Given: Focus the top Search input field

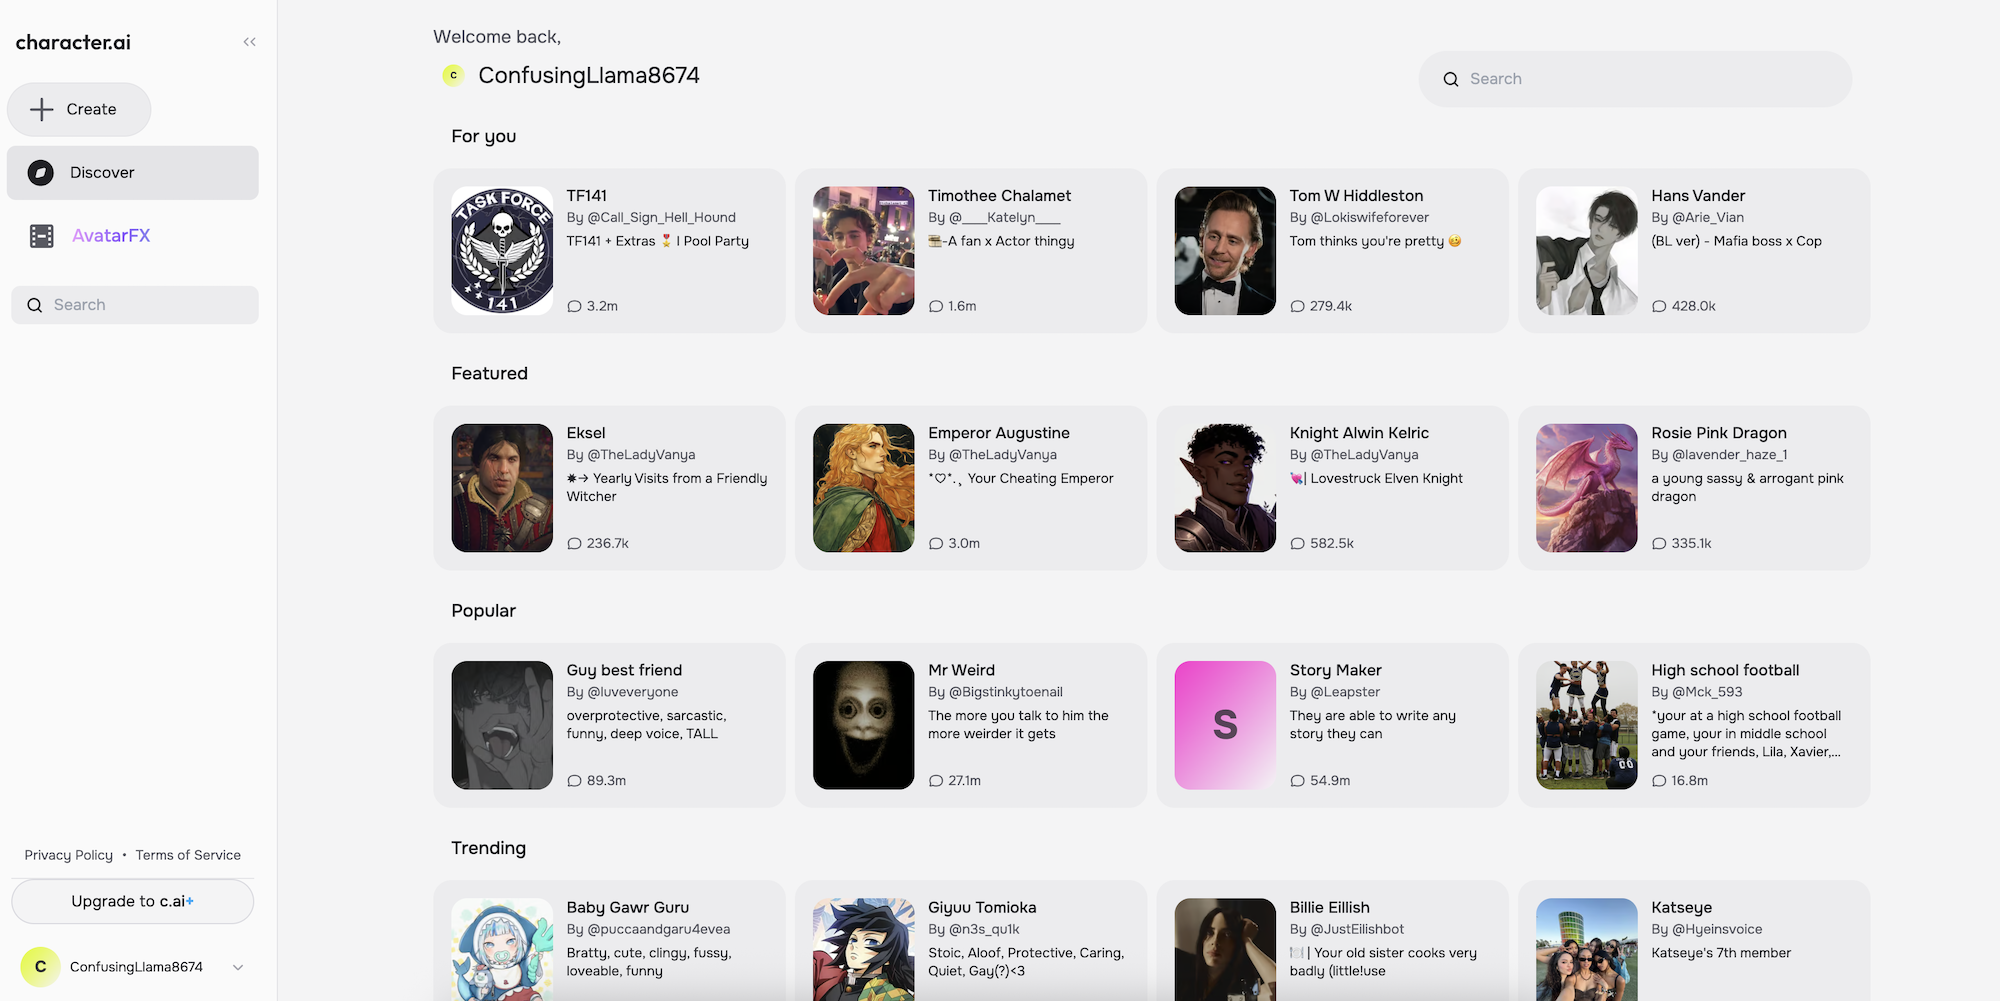Looking at the screenshot, I should (1635, 79).
